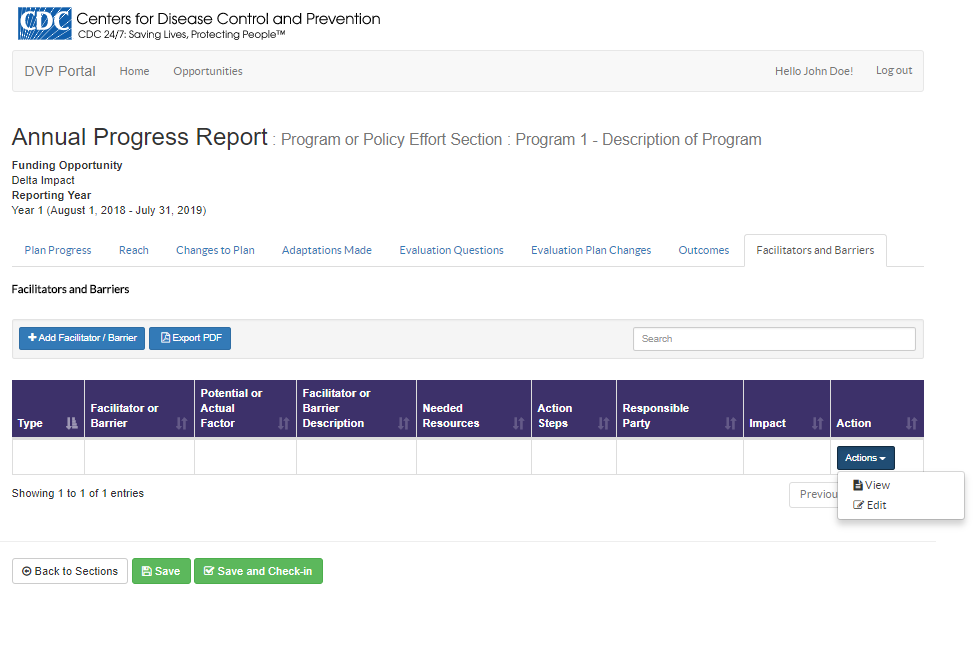This screenshot has height=652, width=978.
Task: Export the table as PDF
Action: coord(190,338)
